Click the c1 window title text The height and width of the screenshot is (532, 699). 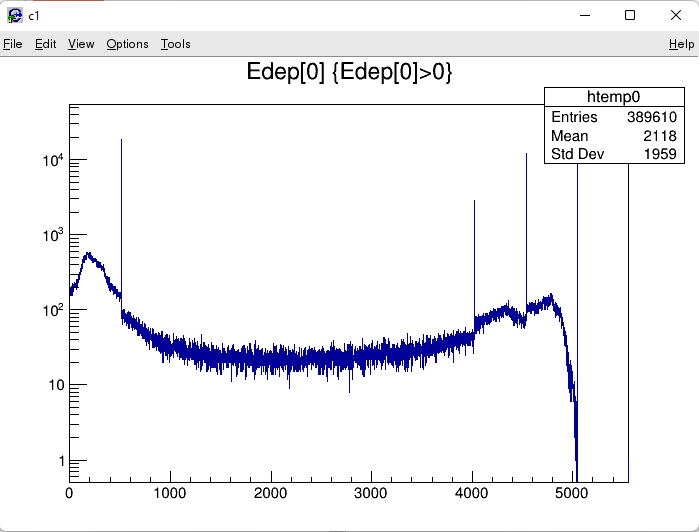[x=34, y=16]
